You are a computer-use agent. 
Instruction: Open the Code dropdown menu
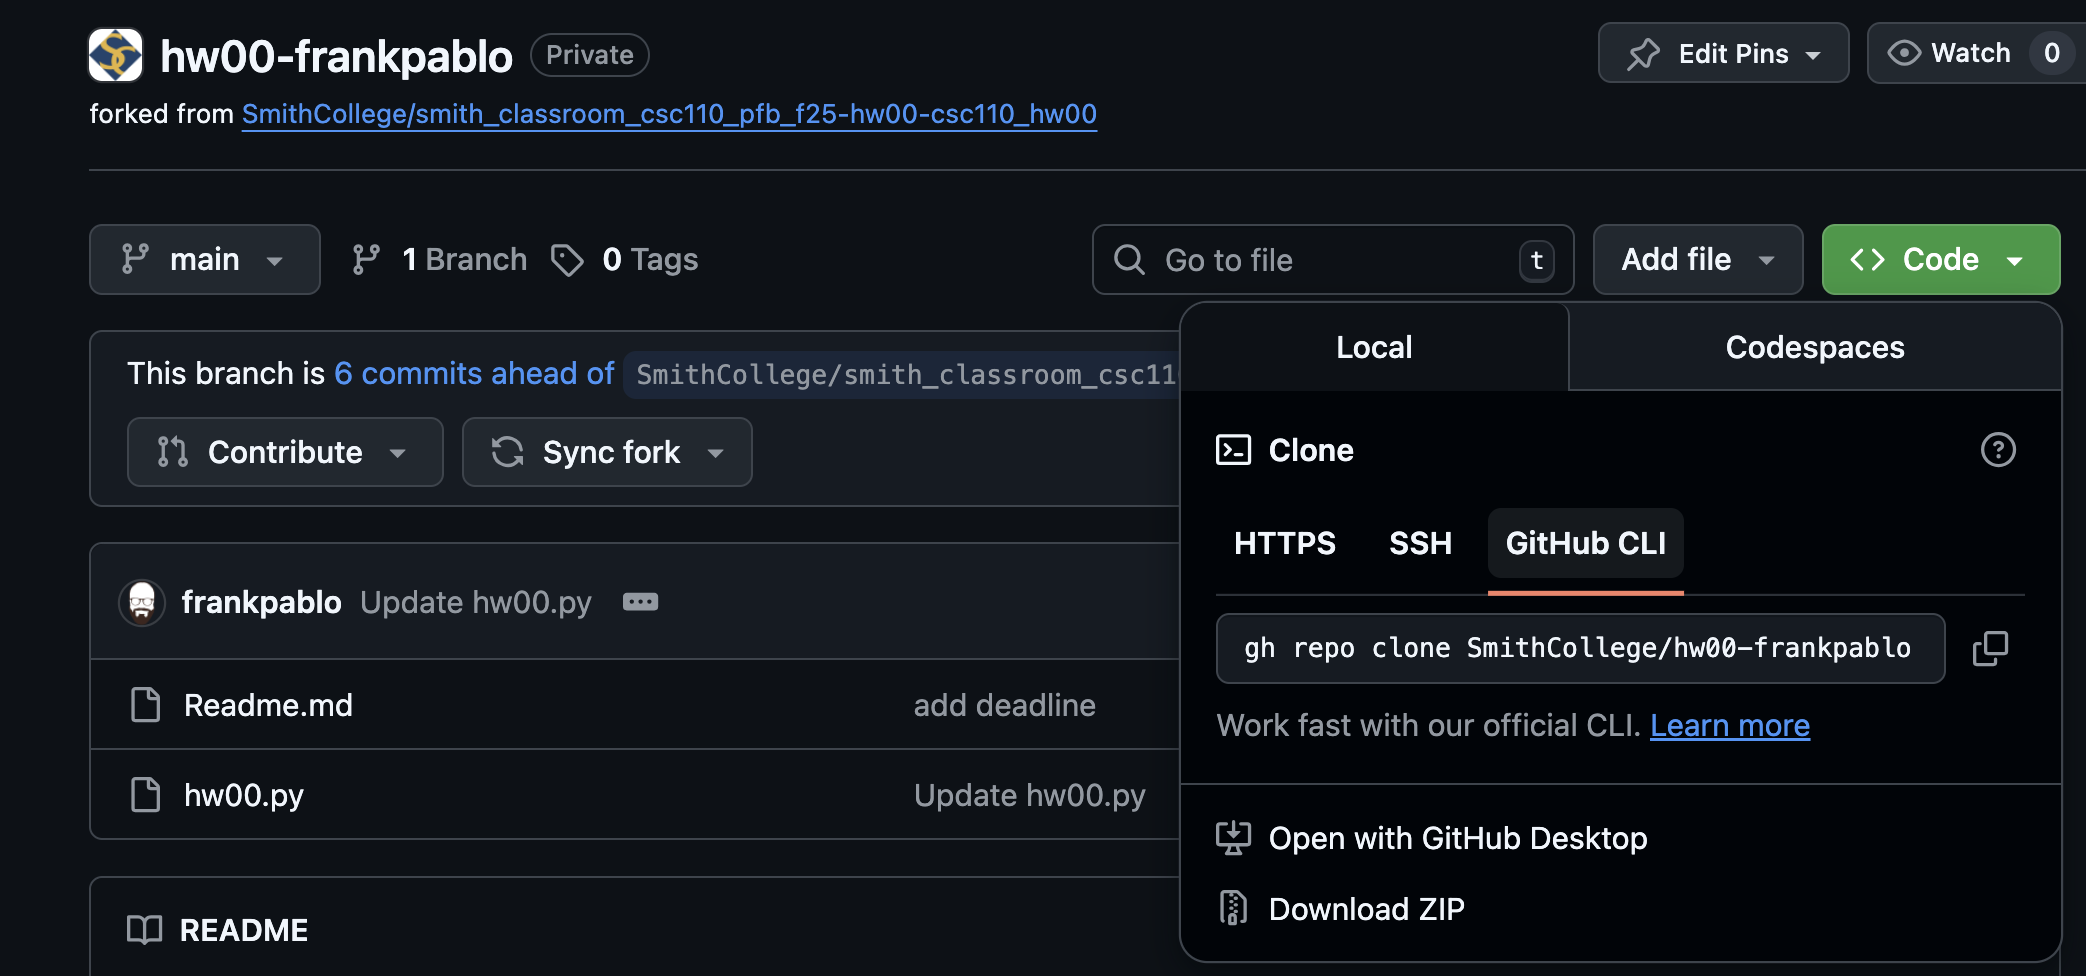pyautogui.click(x=1940, y=259)
